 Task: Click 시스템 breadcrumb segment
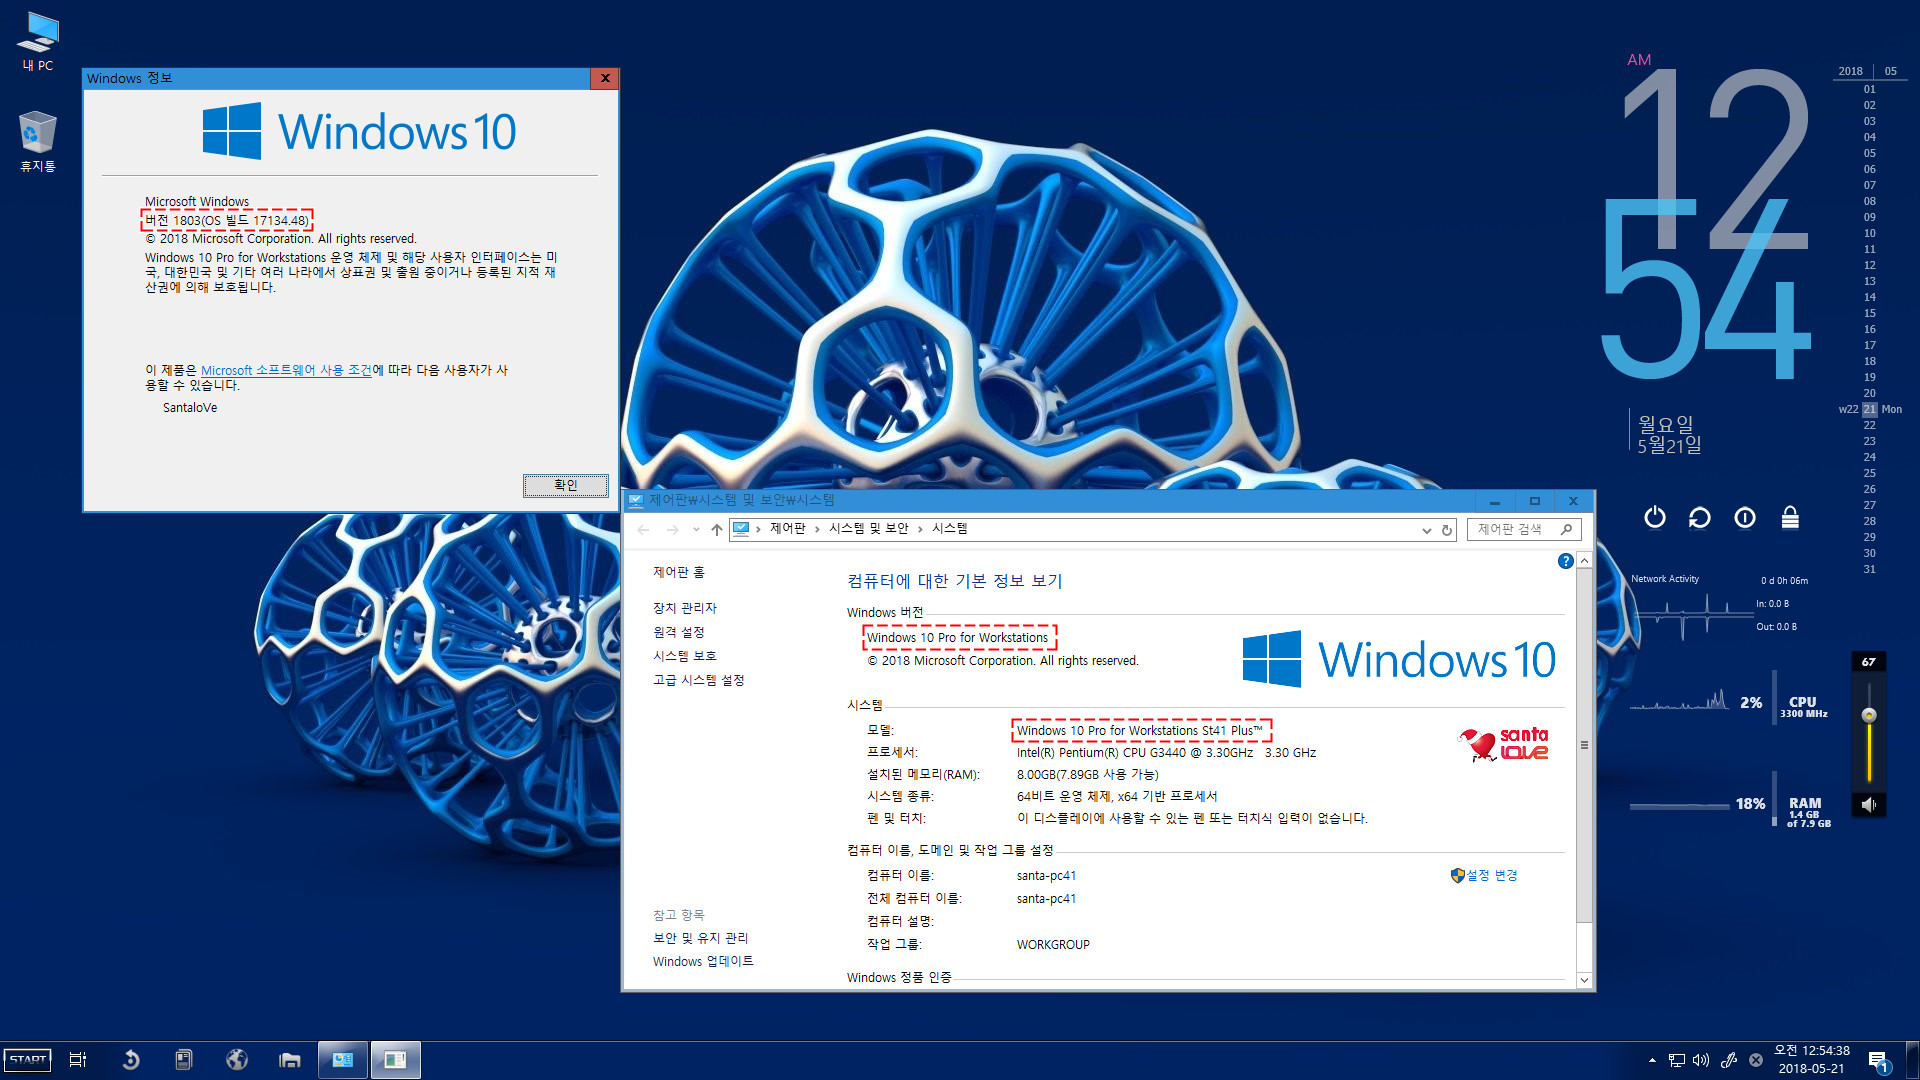click(x=950, y=529)
